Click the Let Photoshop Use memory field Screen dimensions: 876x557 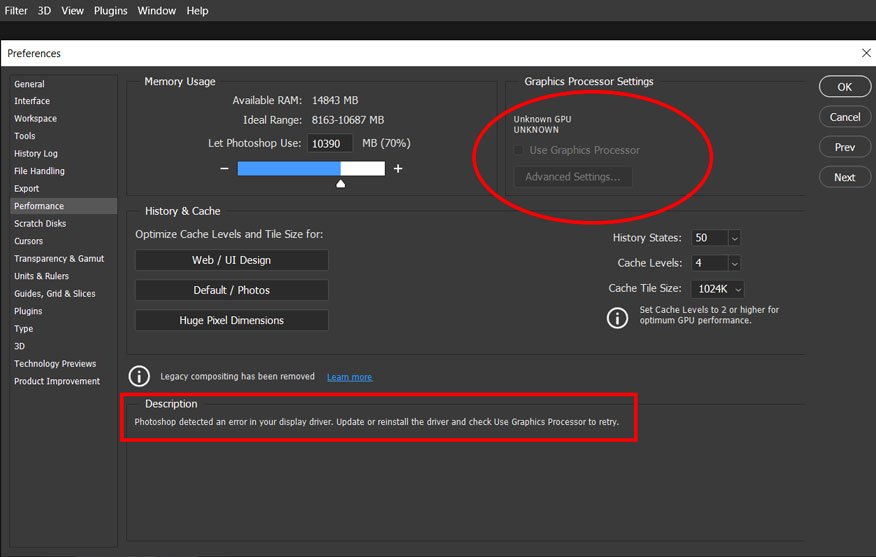point(330,144)
